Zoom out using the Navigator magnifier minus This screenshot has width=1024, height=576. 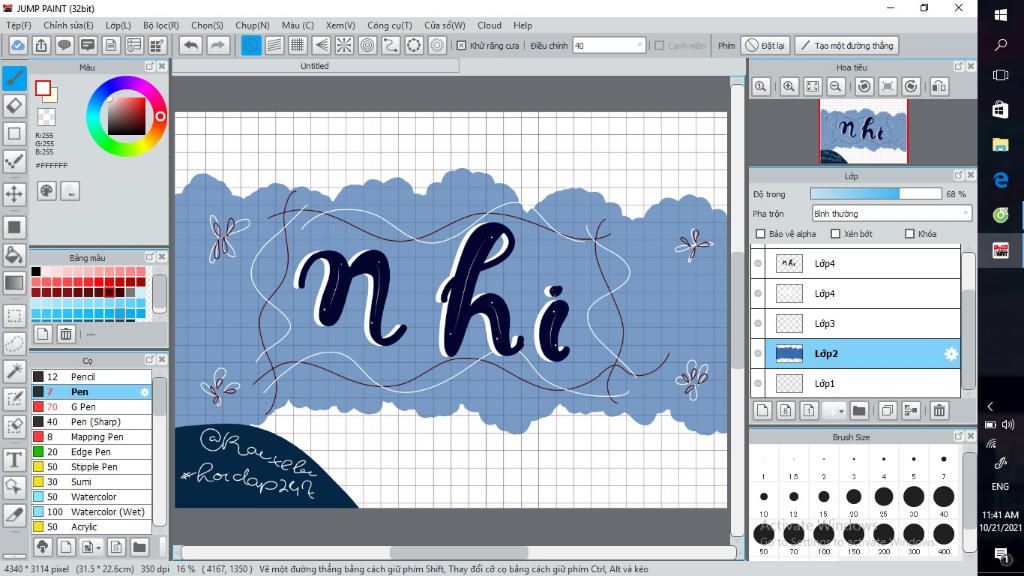click(x=836, y=86)
